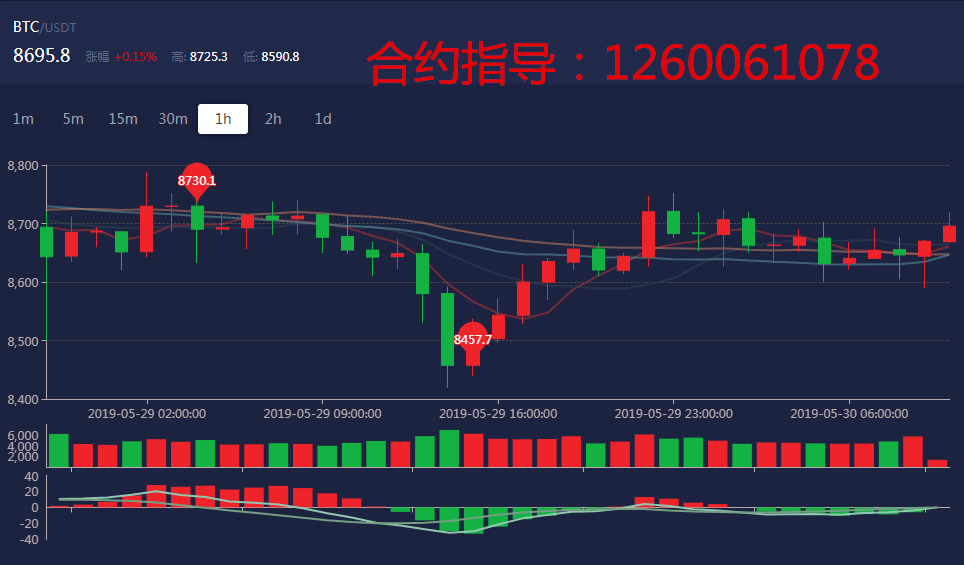Image resolution: width=964 pixels, height=565 pixels.
Task: Click the last small red volume bar
Action: (937, 464)
